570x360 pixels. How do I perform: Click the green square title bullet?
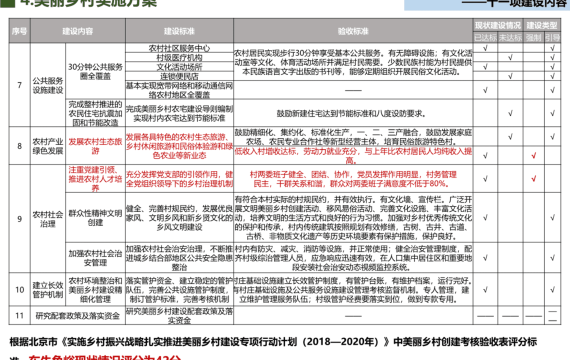[8, 3]
